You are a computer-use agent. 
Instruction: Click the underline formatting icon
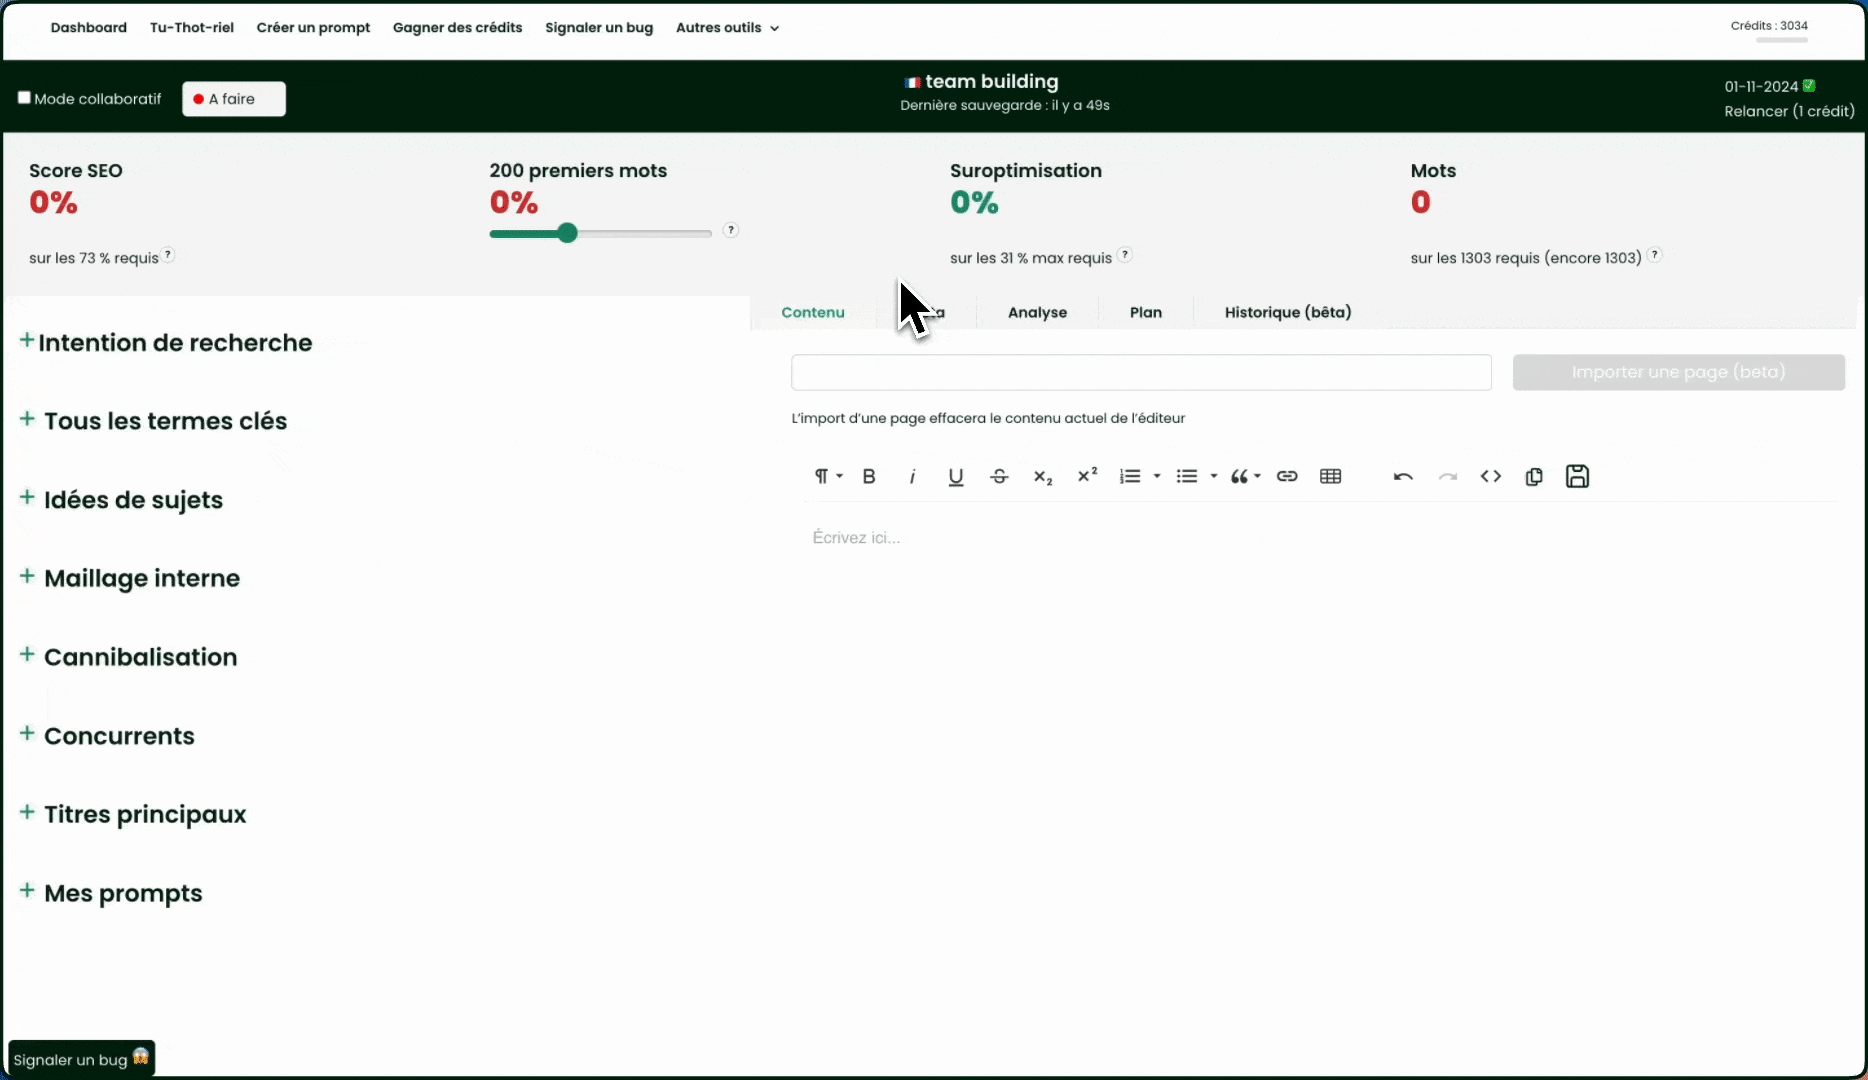(x=955, y=477)
